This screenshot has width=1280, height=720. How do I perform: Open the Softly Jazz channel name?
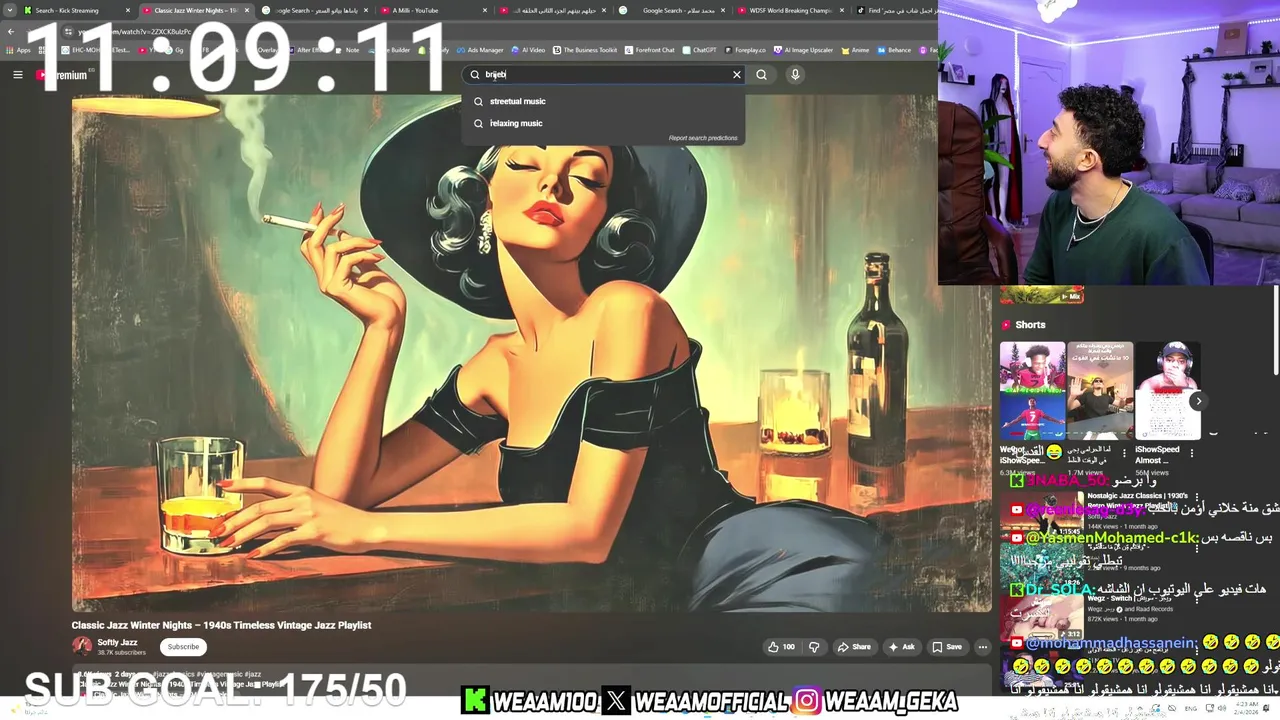point(117,642)
